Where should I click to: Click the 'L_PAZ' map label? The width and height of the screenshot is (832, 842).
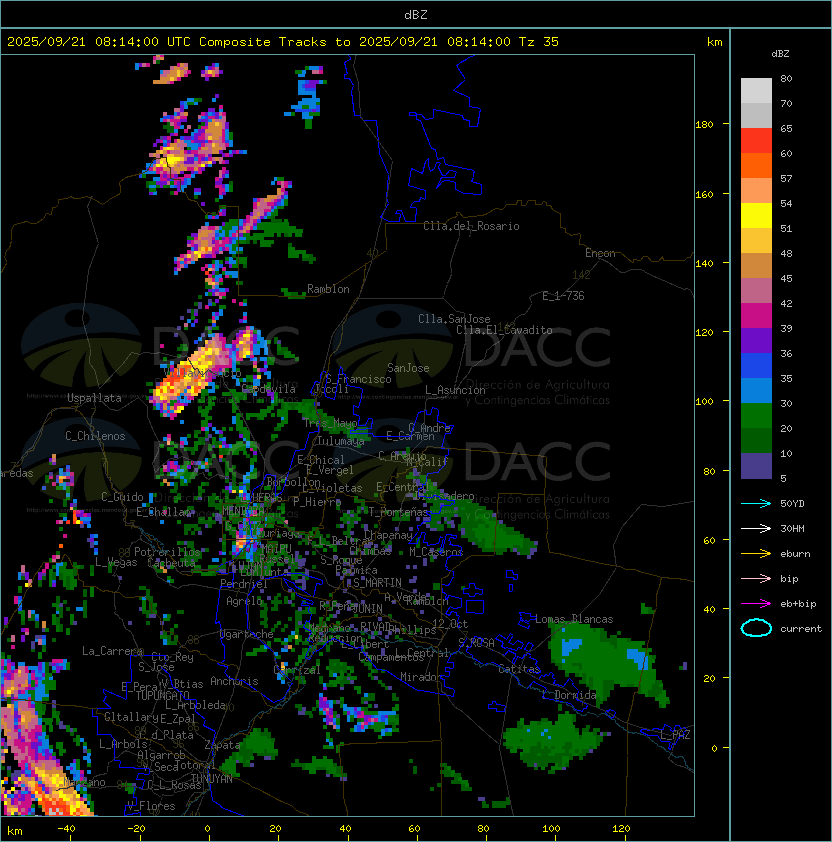pos(675,735)
